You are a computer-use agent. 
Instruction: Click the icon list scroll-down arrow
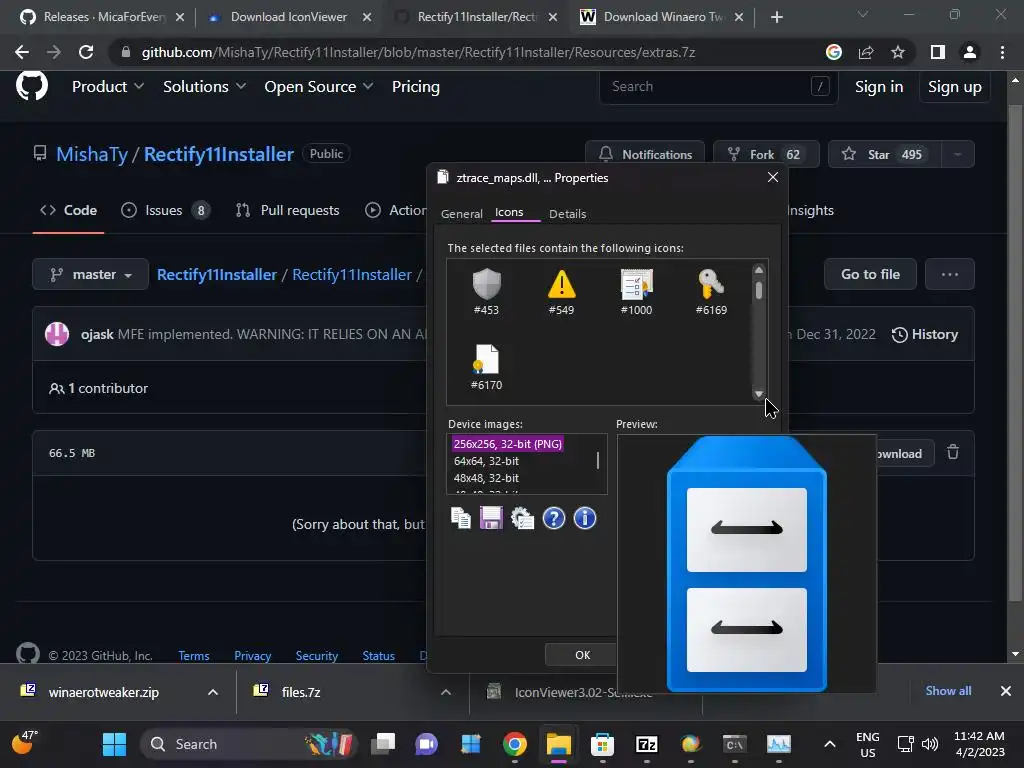[x=759, y=394]
